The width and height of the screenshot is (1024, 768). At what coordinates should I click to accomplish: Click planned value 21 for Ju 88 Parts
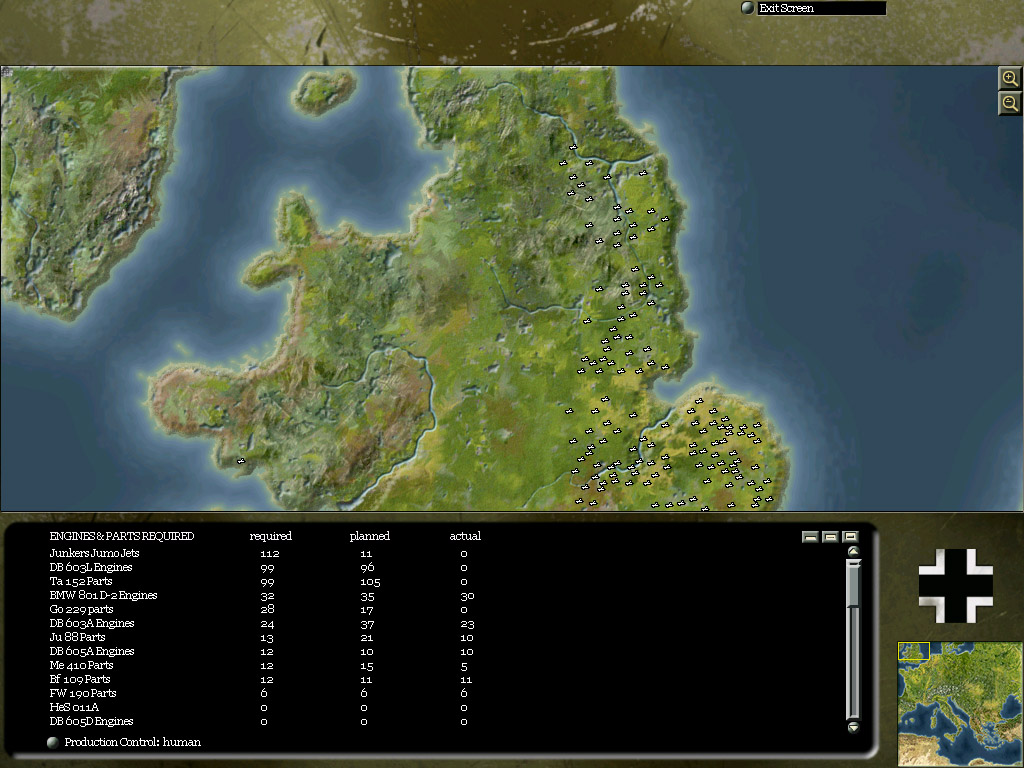(x=367, y=638)
